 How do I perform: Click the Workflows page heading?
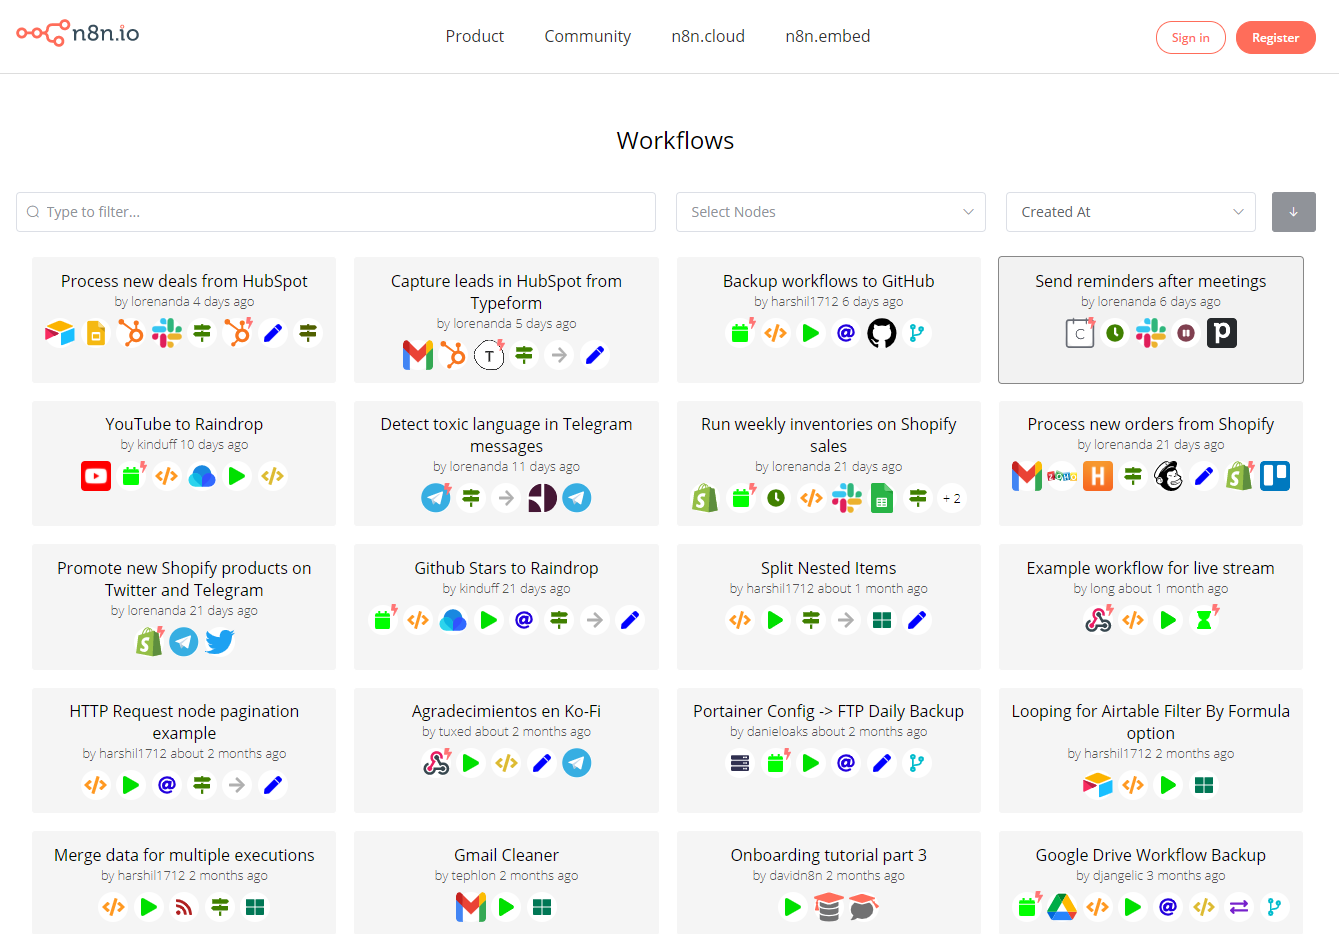(675, 141)
